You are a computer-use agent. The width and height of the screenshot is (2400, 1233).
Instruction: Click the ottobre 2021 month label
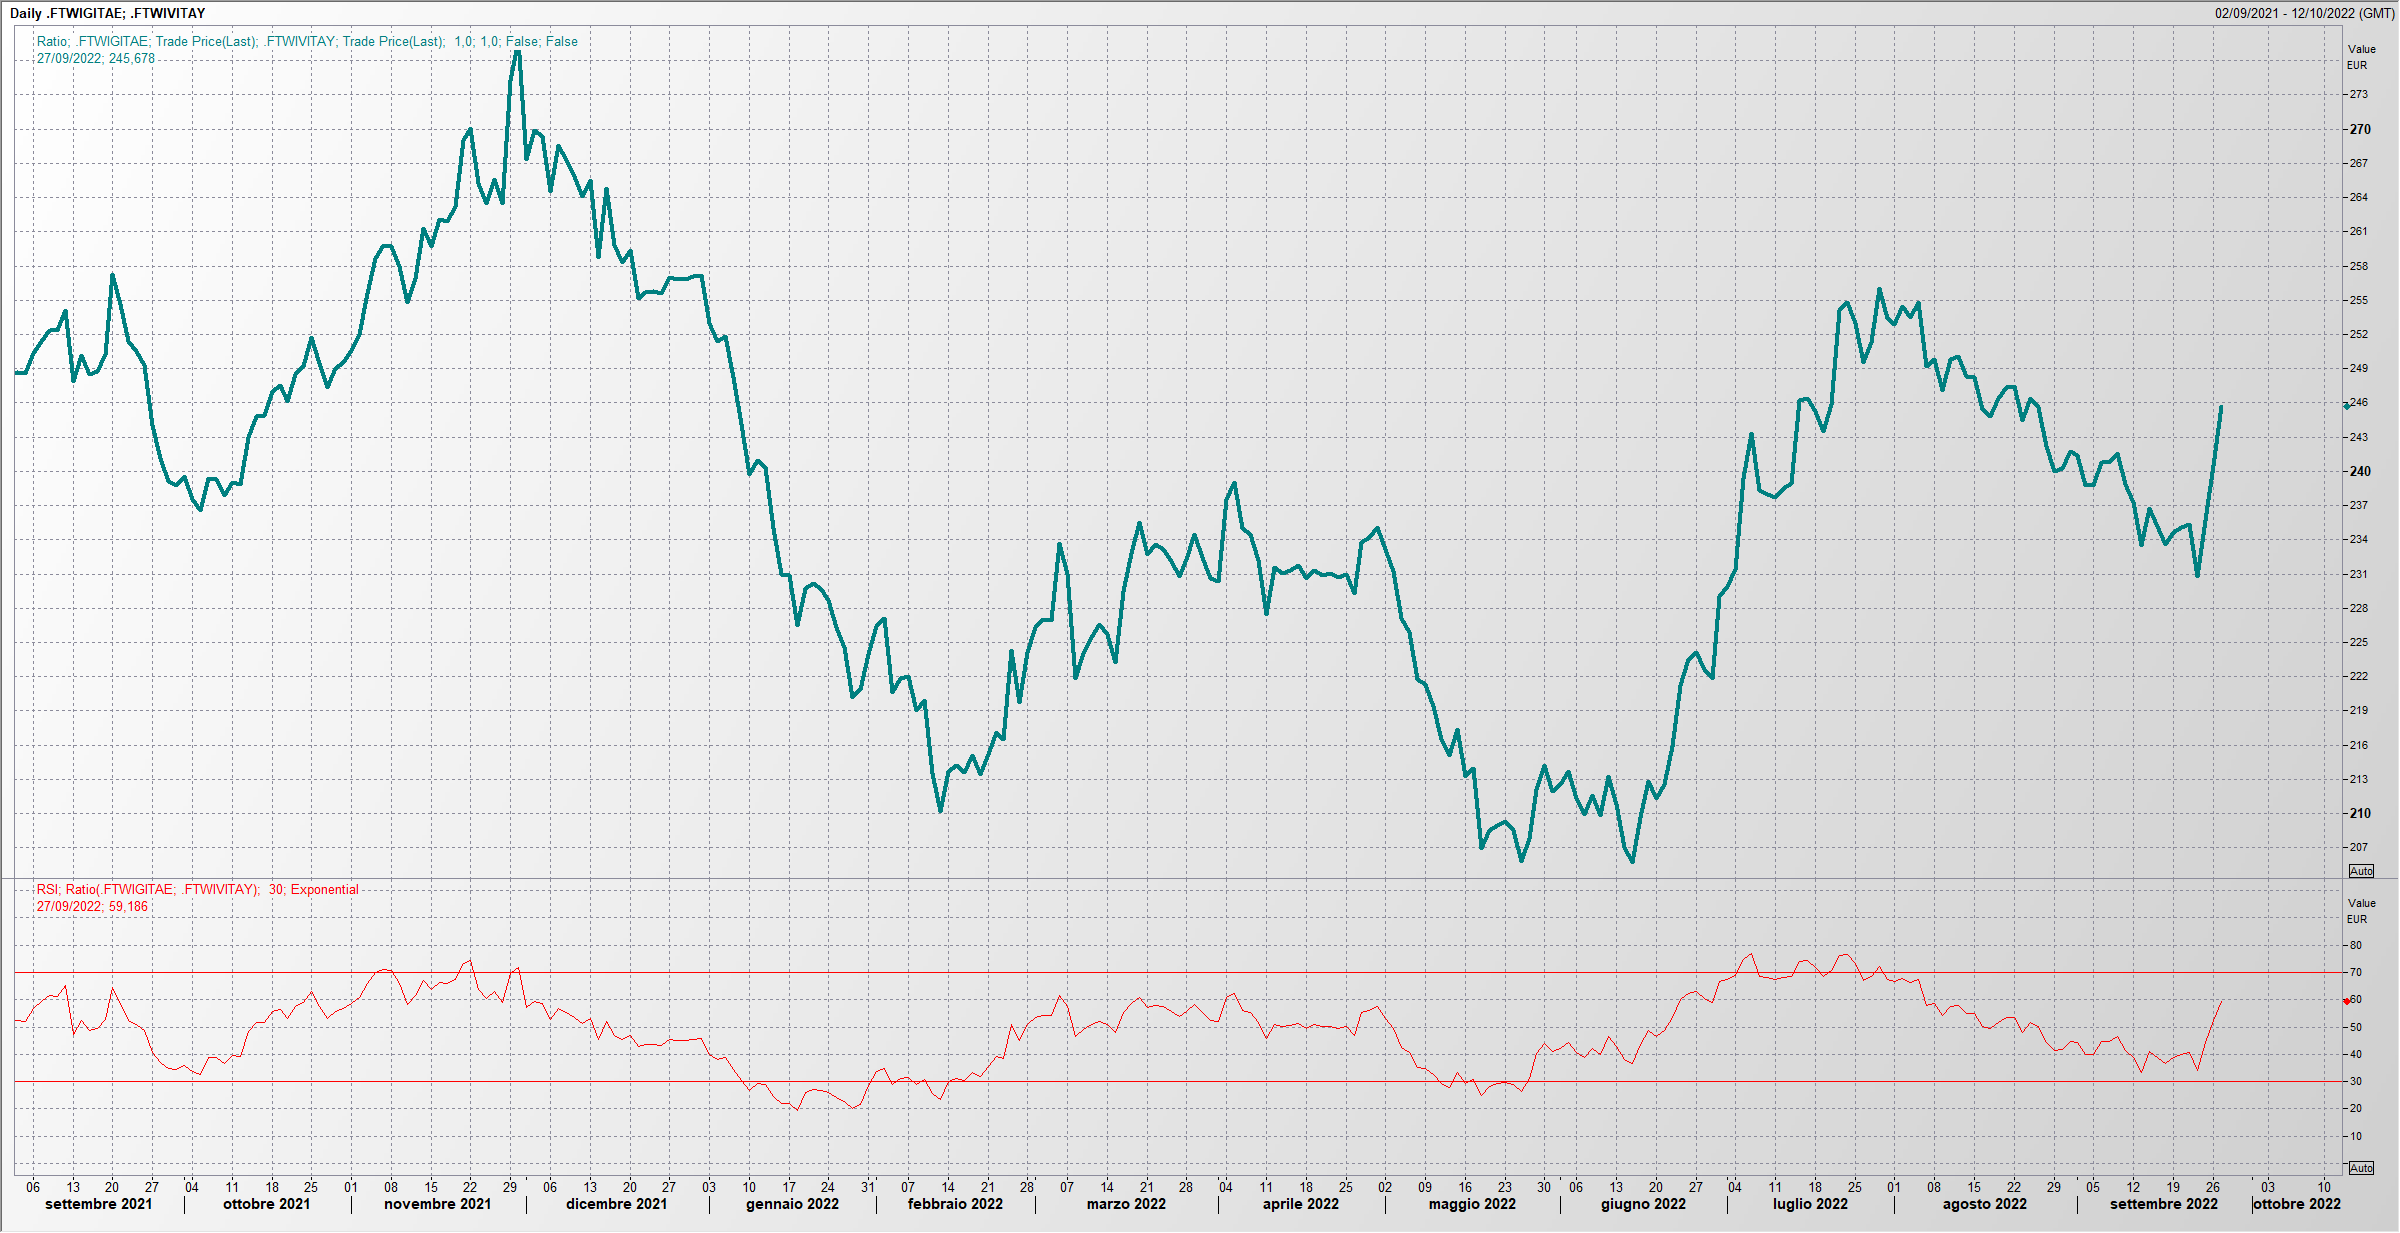267,1204
